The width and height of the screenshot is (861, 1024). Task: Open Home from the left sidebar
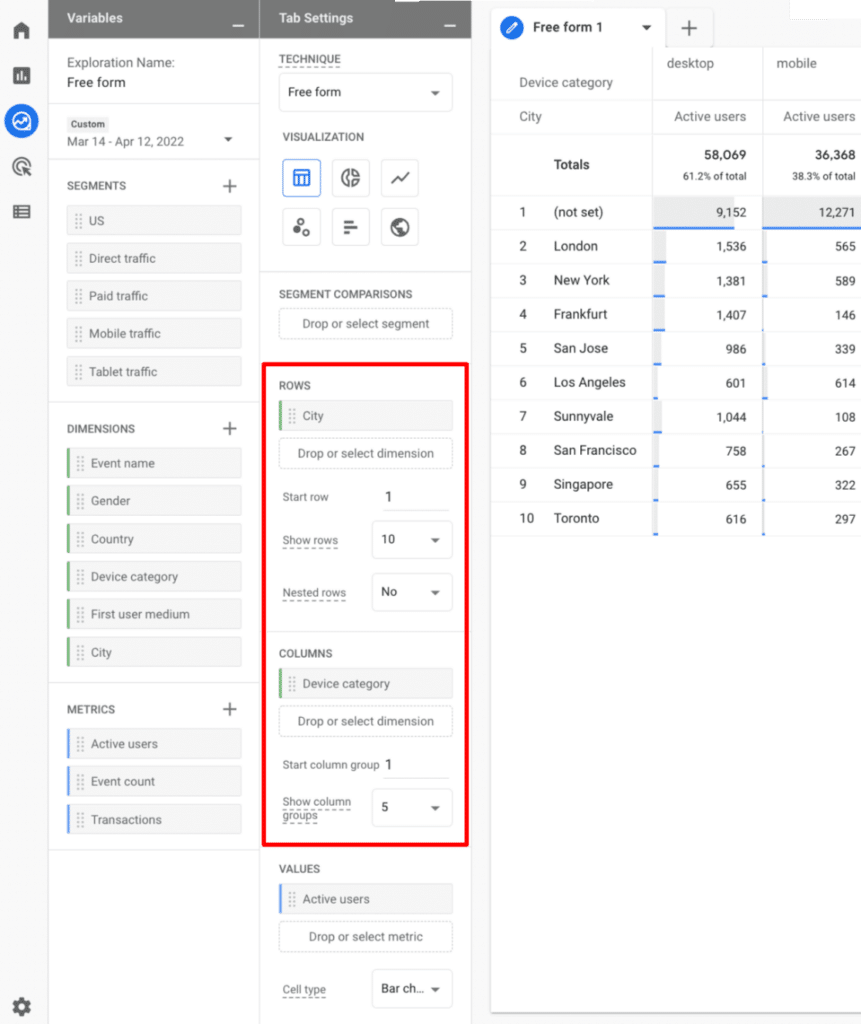21,30
